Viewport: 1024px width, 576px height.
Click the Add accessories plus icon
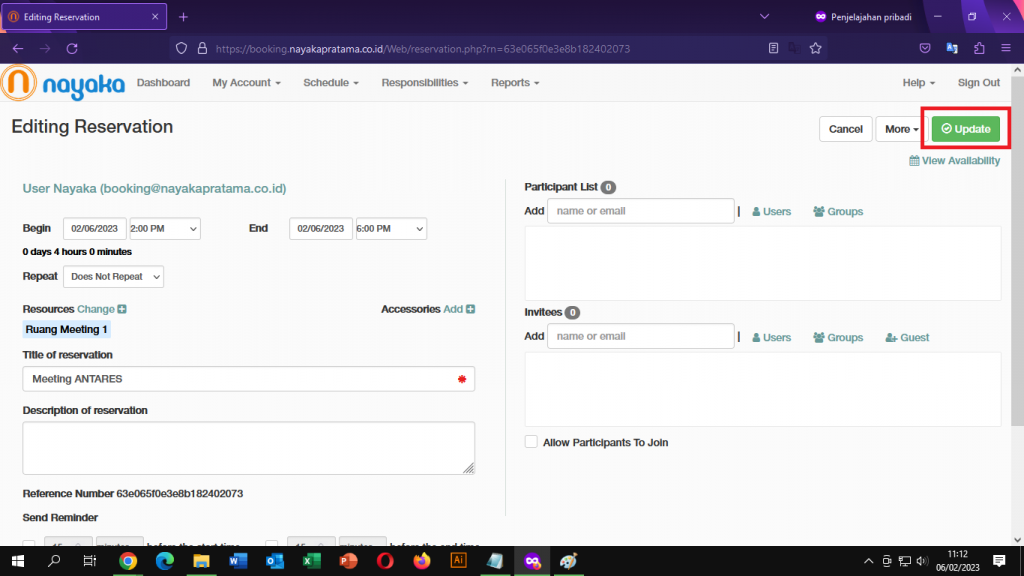pyautogui.click(x=470, y=310)
